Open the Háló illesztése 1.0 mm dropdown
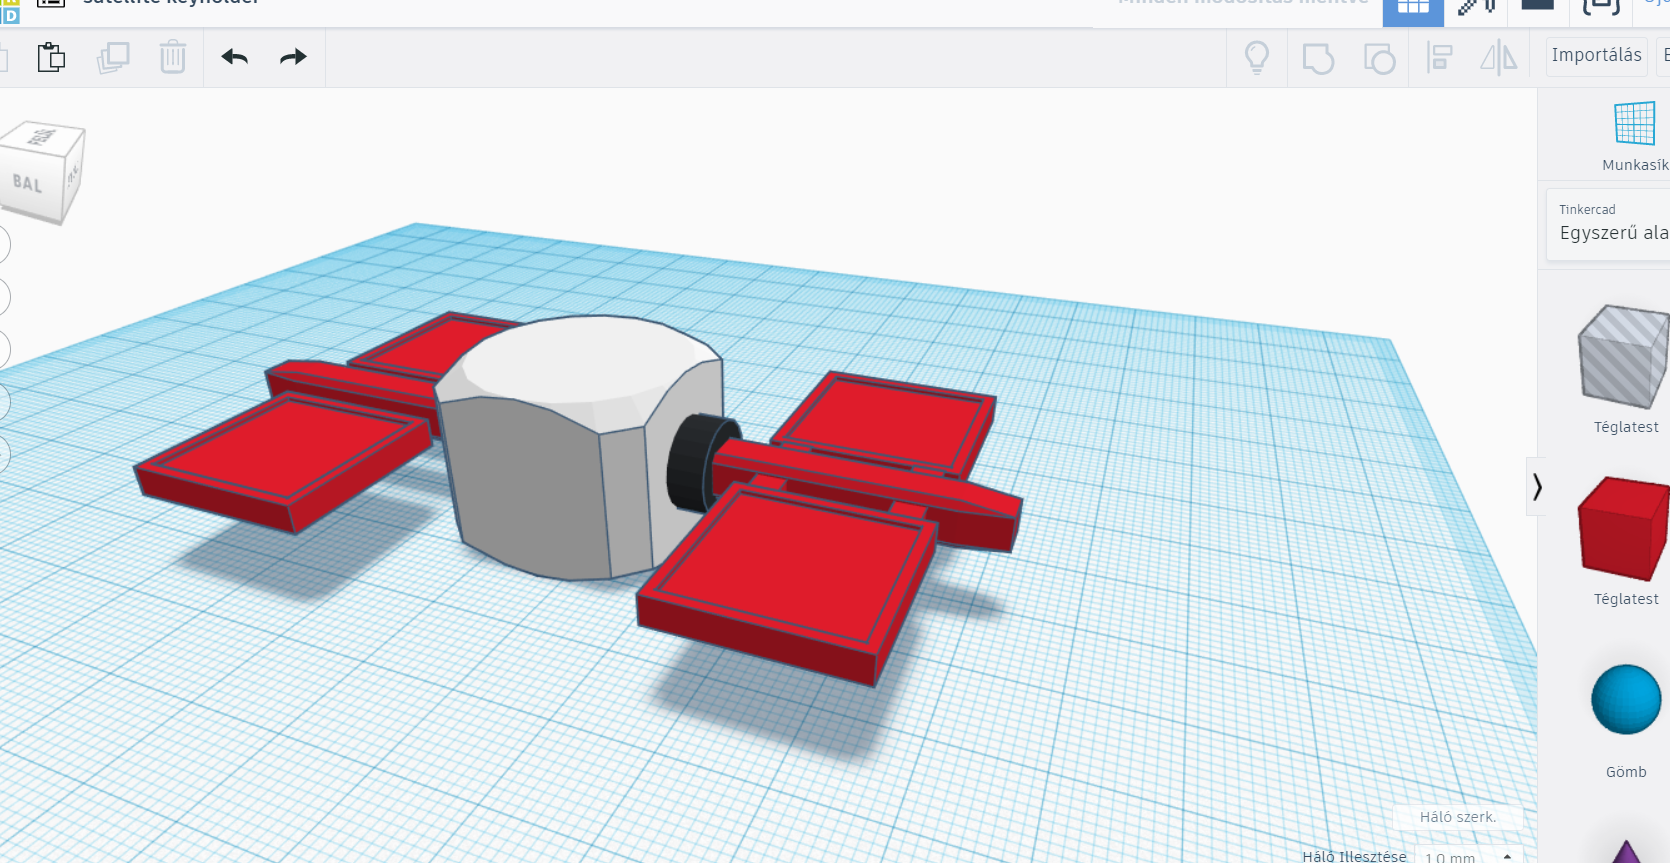Viewport: 1670px width, 863px height. (1469, 856)
